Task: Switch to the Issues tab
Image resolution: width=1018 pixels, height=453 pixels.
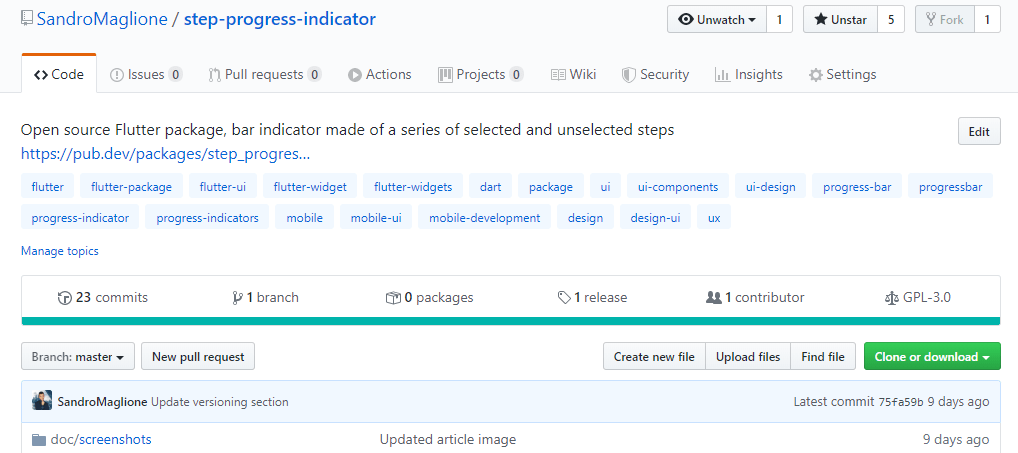Action: [146, 75]
